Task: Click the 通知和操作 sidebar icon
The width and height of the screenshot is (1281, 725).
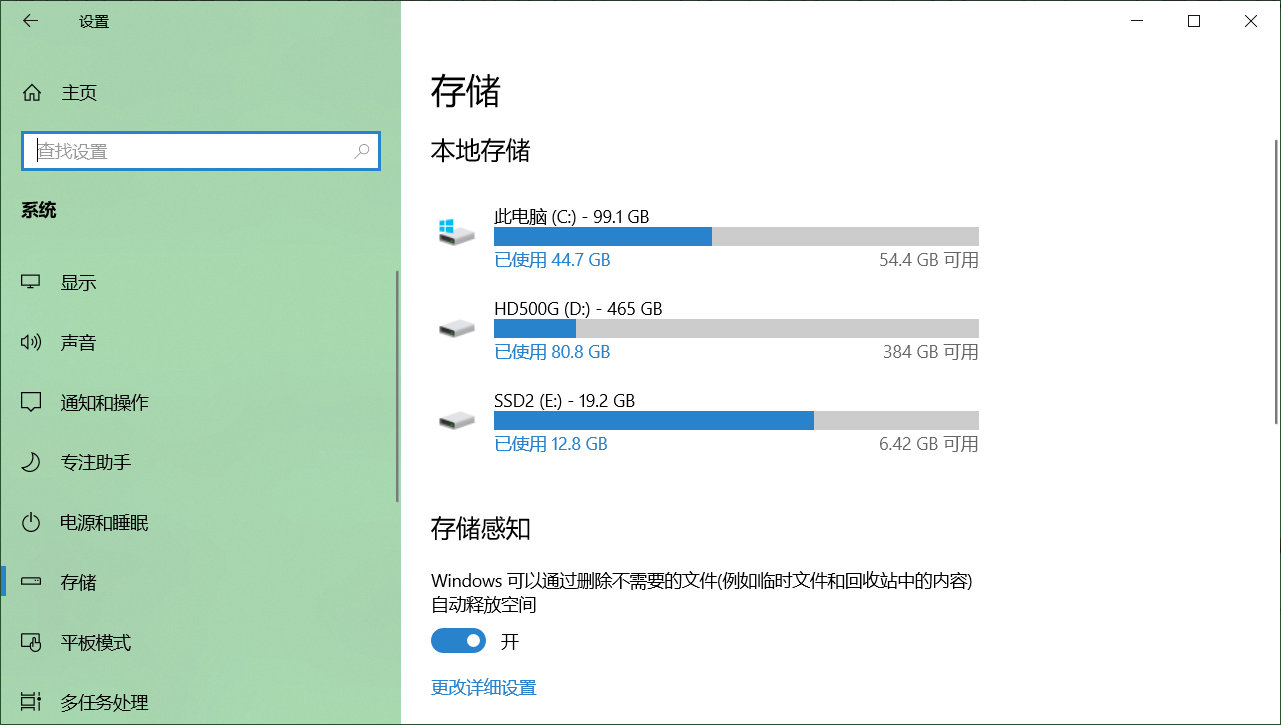Action: (x=32, y=402)
